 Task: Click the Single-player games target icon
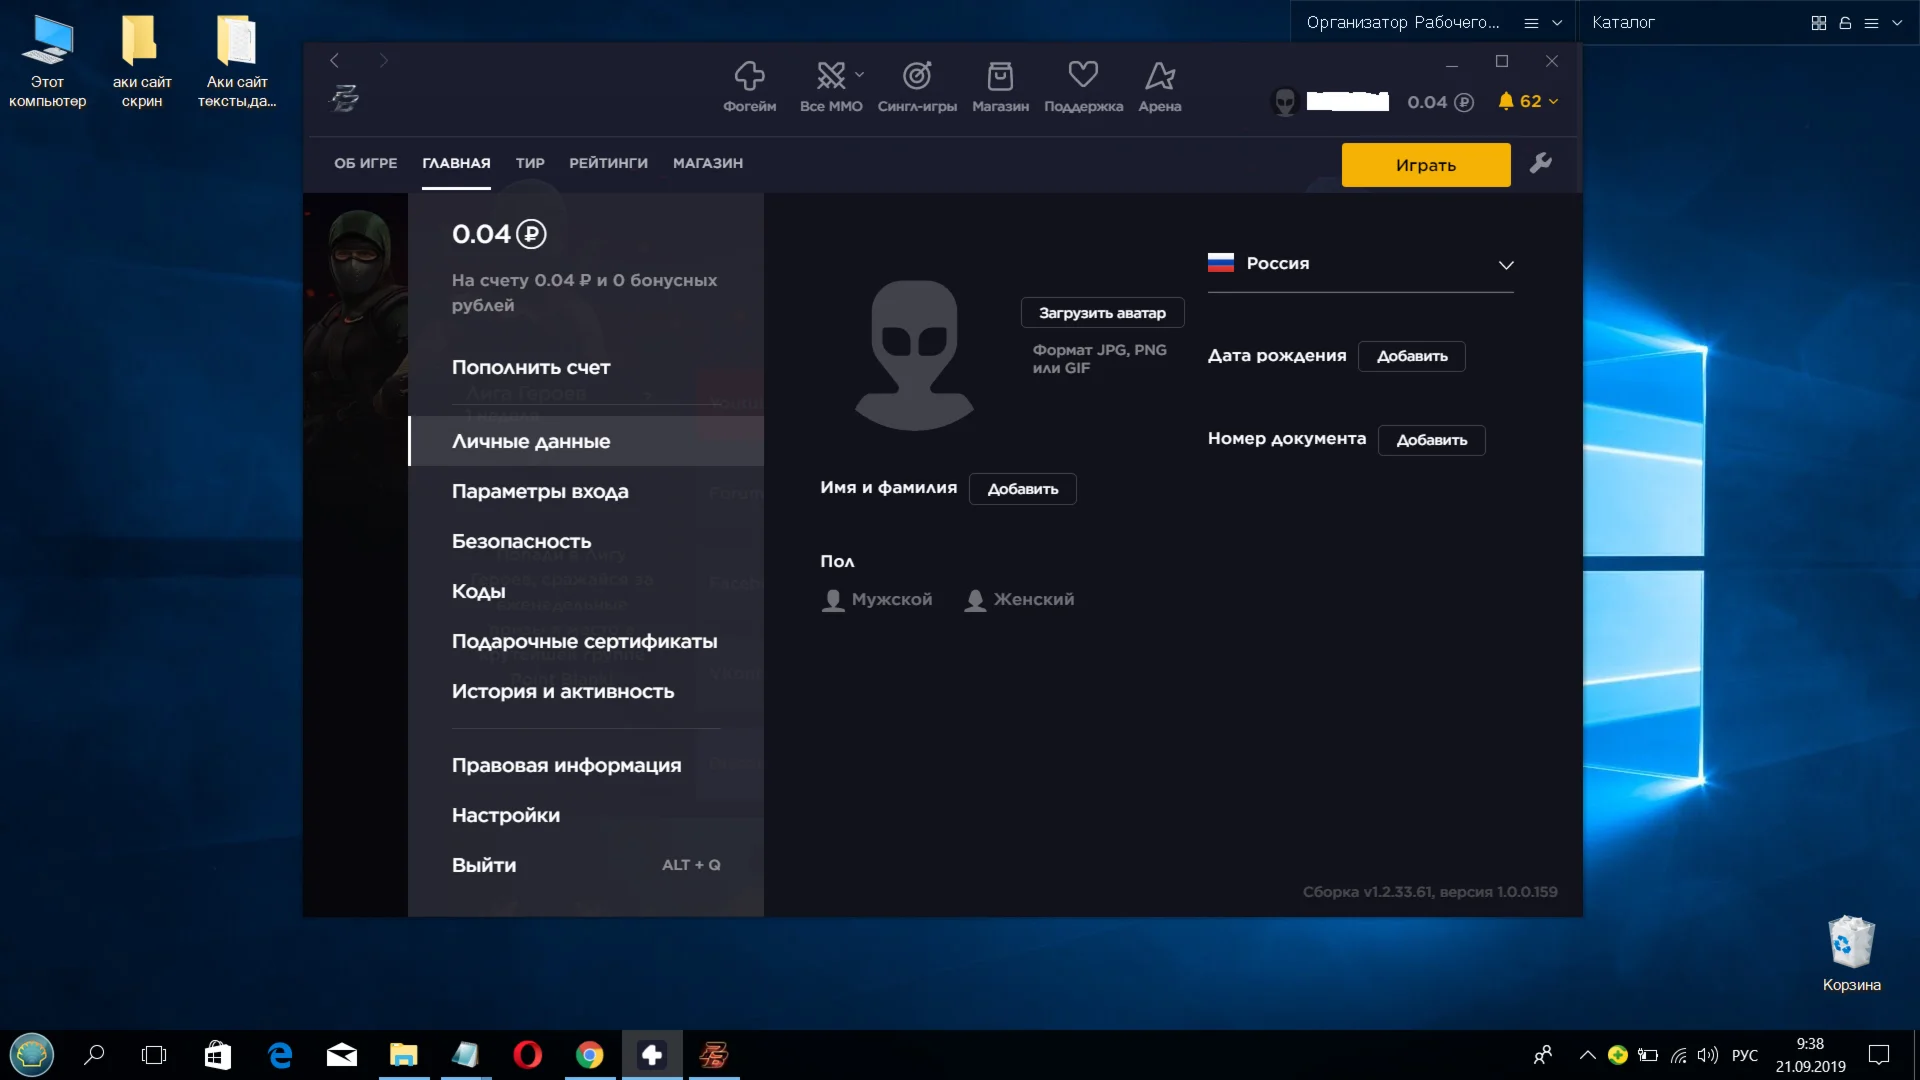(x=916, y=78)
